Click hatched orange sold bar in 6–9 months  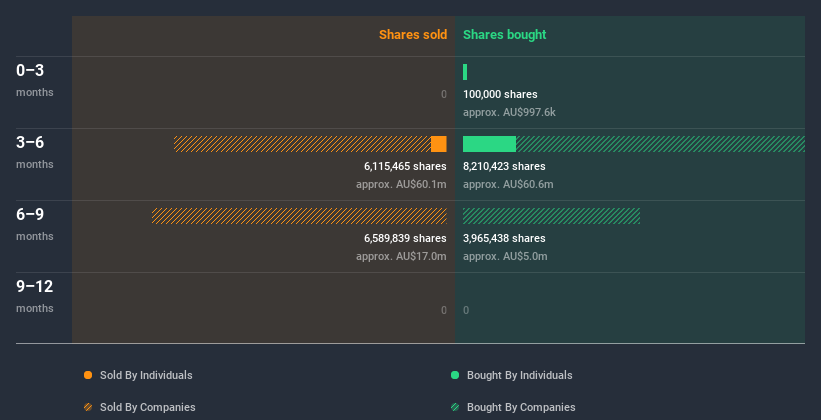(299, 216)
